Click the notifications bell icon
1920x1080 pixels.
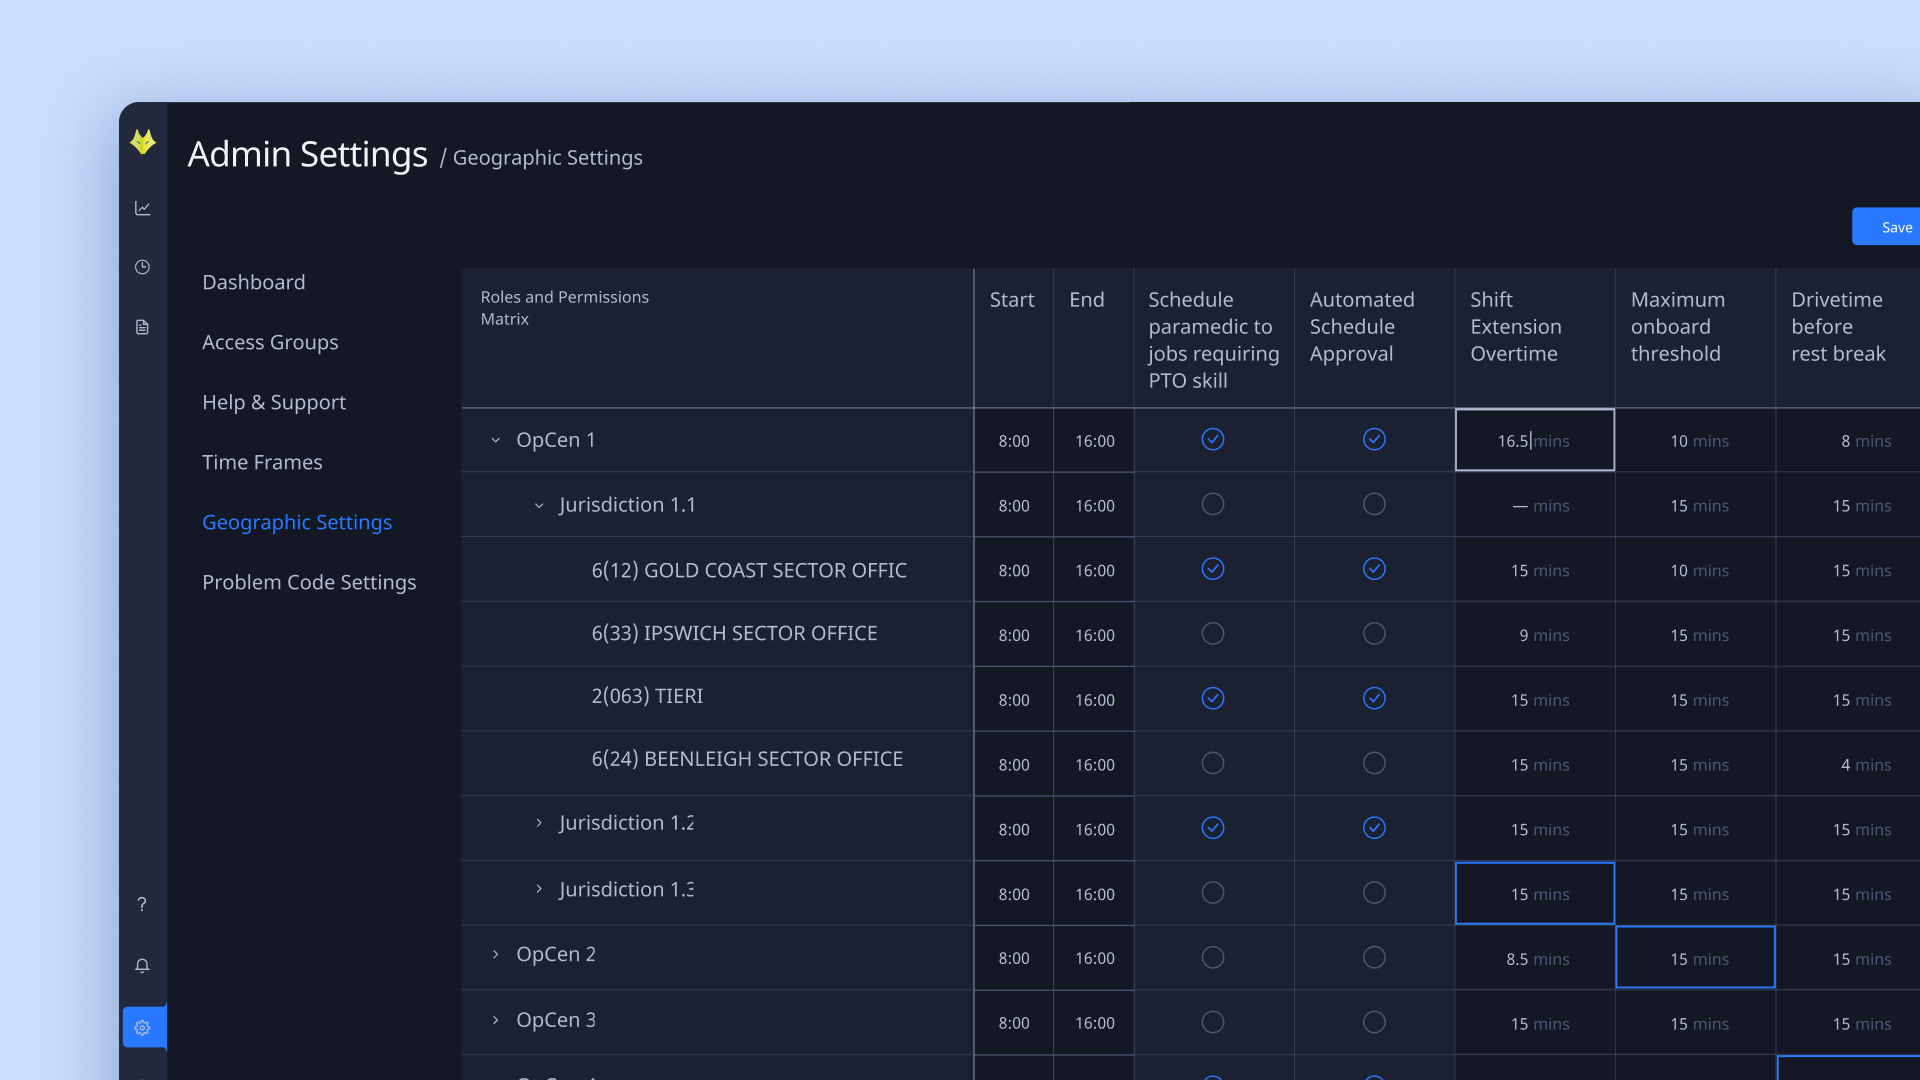tap(142, 966)
